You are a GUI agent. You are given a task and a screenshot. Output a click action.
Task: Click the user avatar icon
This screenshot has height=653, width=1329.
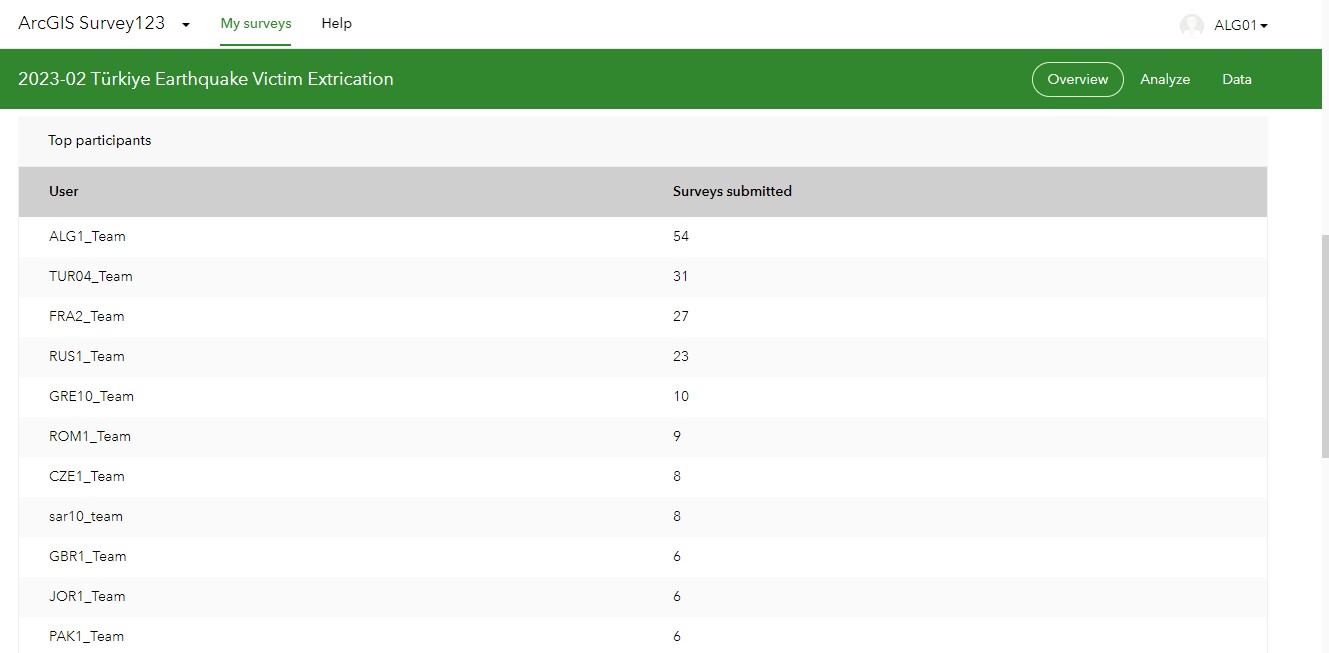tap(1191, 25)
